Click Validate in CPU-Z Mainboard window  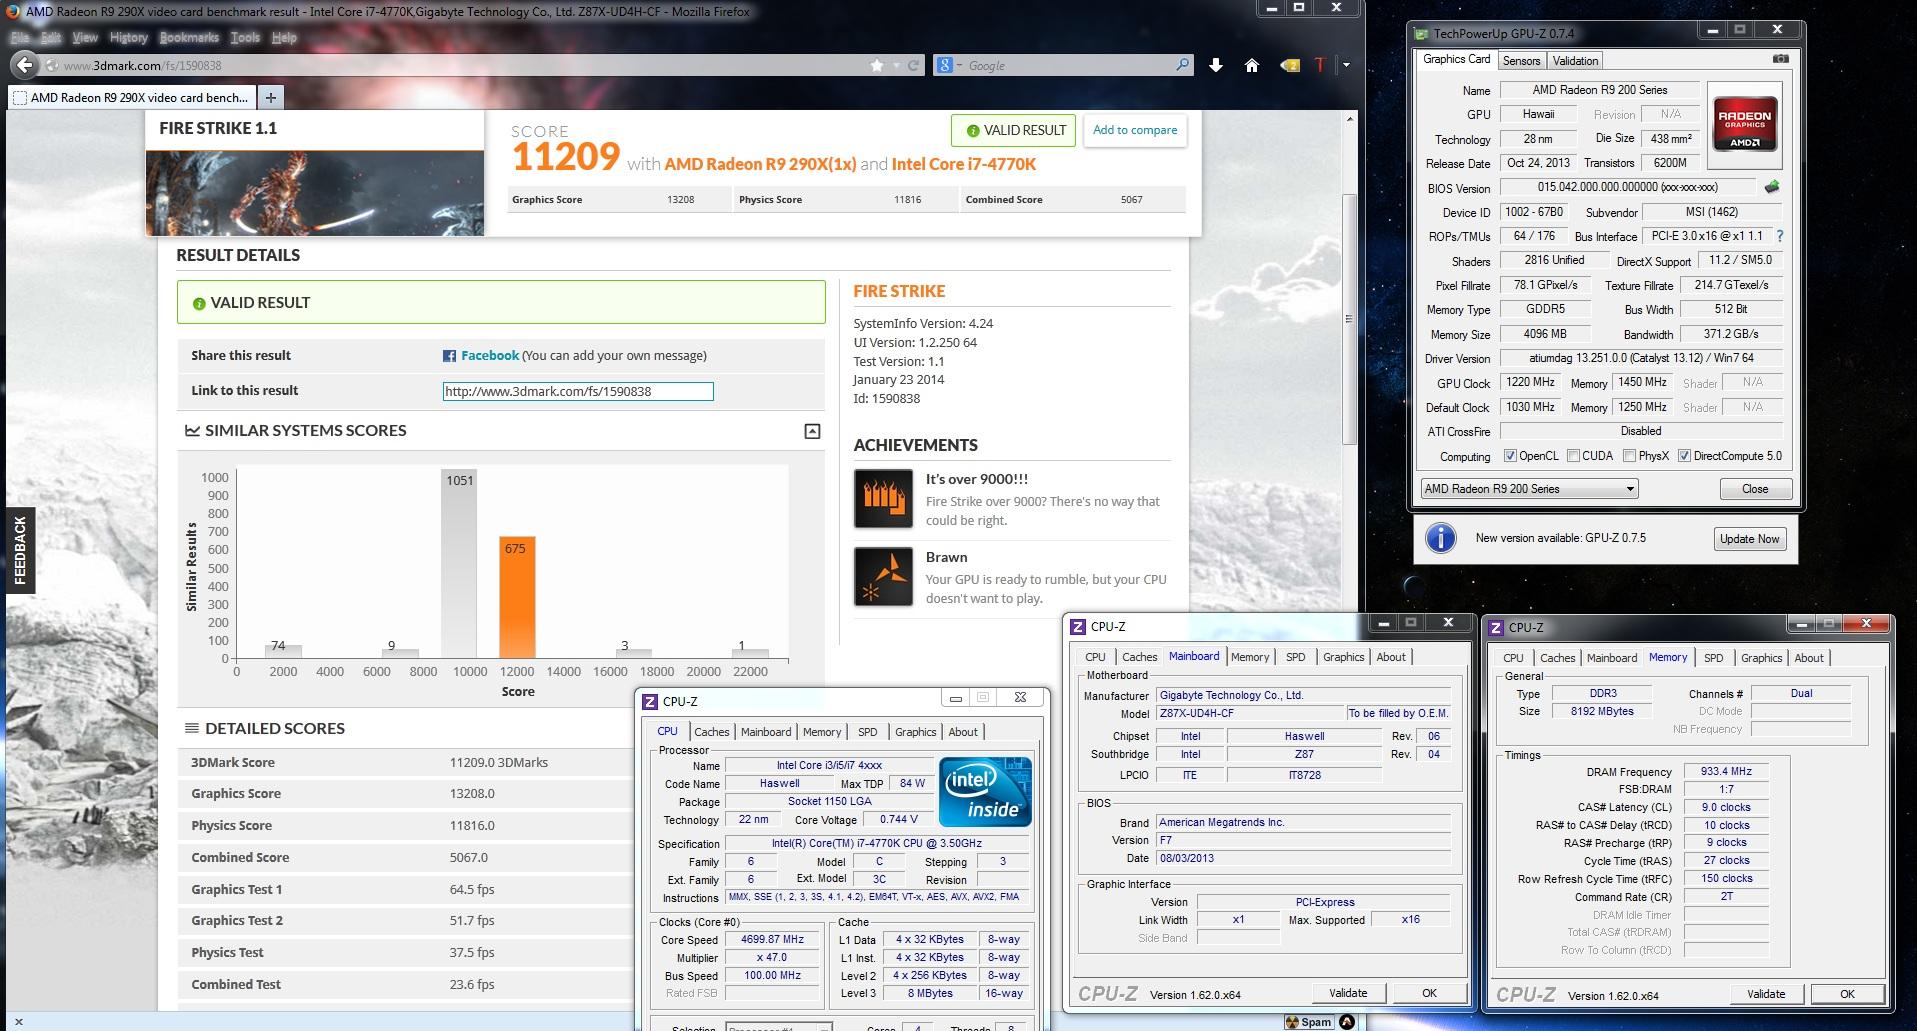pos(1348,993)
